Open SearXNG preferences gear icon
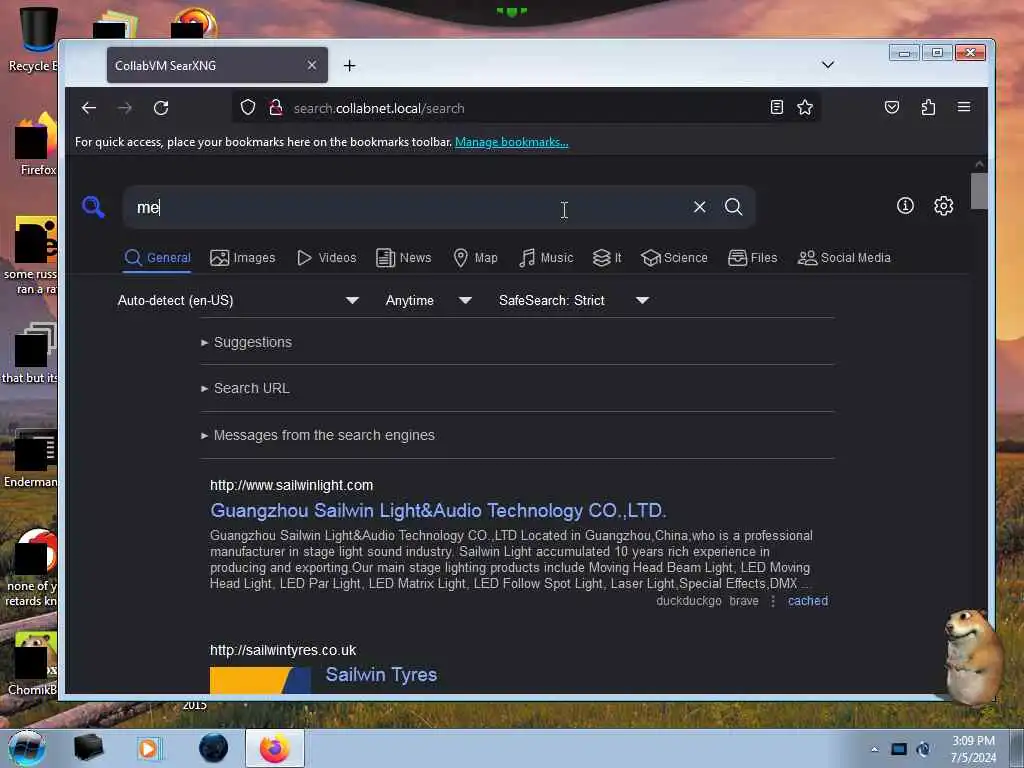The height and width of the screenshot is (768, 1024). [x=944, y=206]
